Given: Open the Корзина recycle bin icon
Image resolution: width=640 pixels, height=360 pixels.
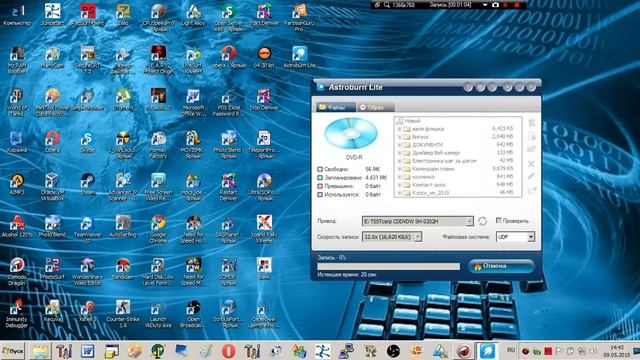Looking at the screenshot, I should pyautogui.click(x=17, y=142).
